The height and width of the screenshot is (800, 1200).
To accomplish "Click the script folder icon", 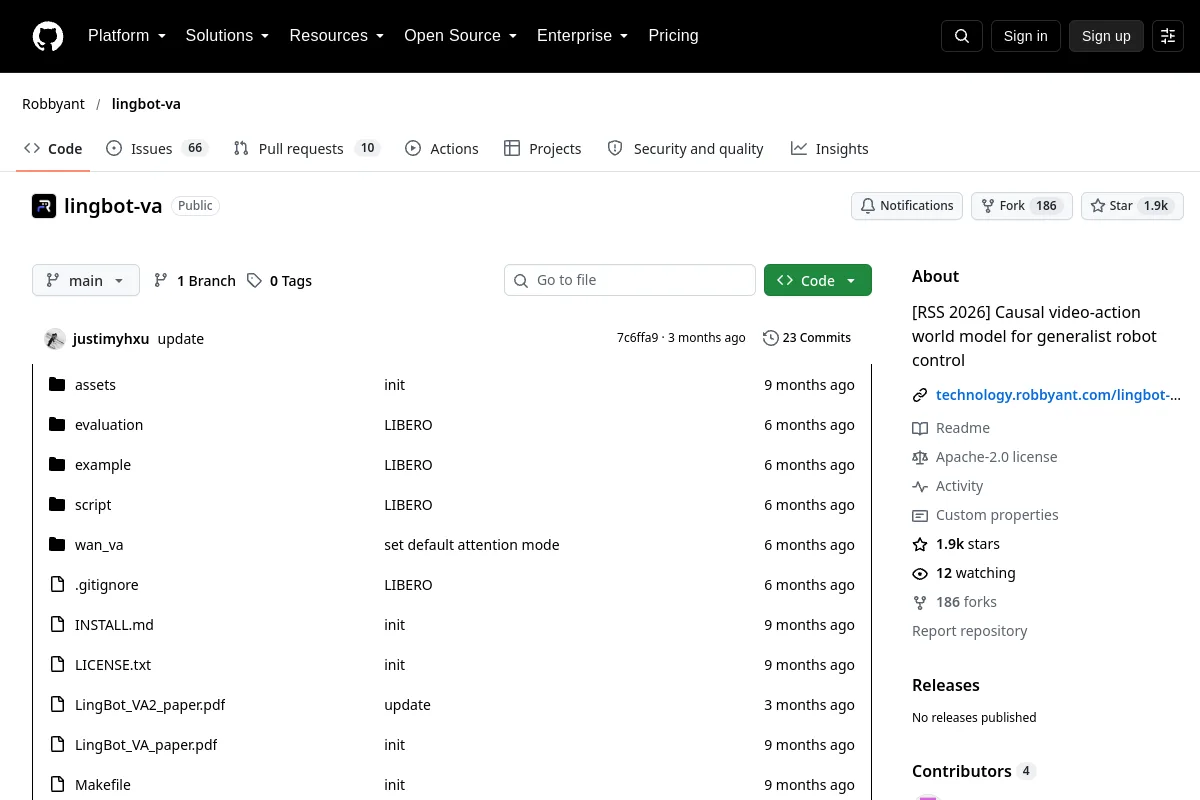I will 57,505.
